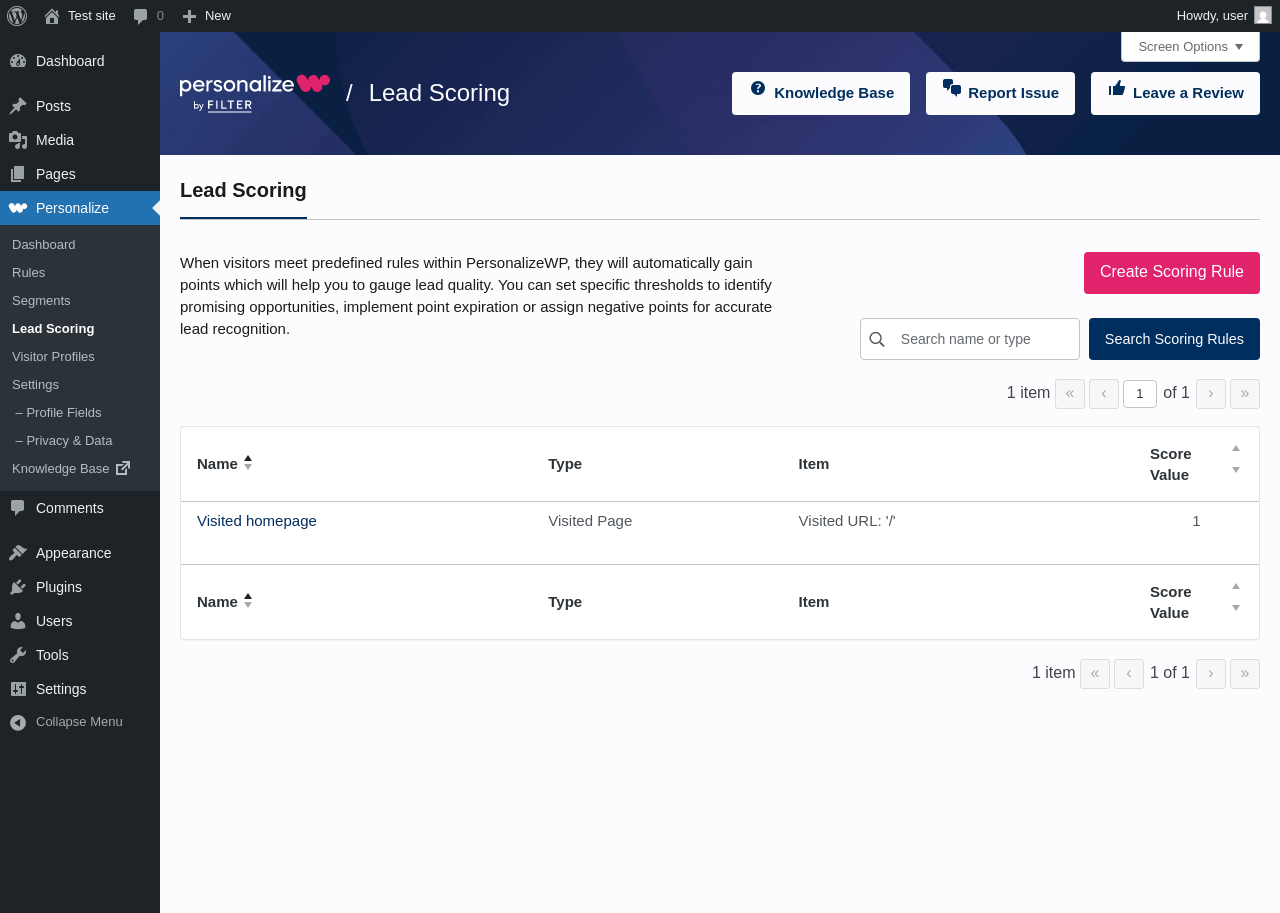
Task: Click the Search name or type field
Action: pos(985,339)
